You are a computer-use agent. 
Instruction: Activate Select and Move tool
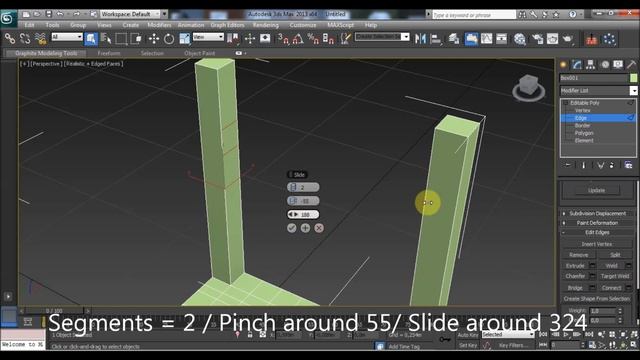coord(153,39)
